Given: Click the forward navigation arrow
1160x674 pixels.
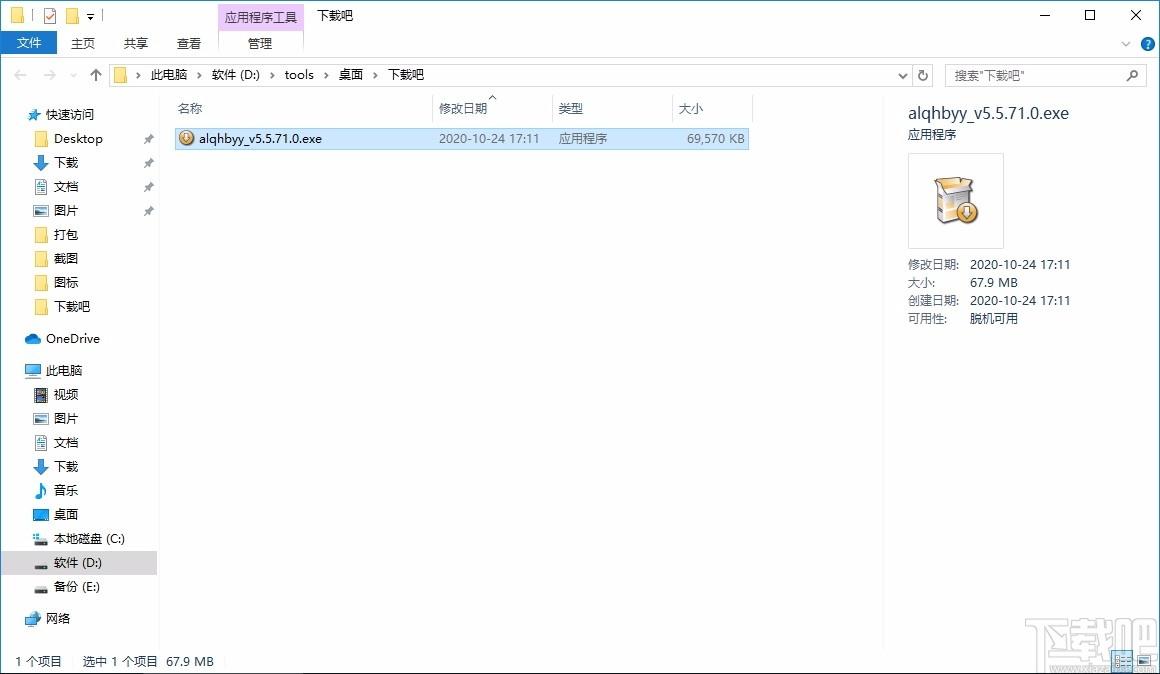Looking at the screenshot, I should coord(50,75).
